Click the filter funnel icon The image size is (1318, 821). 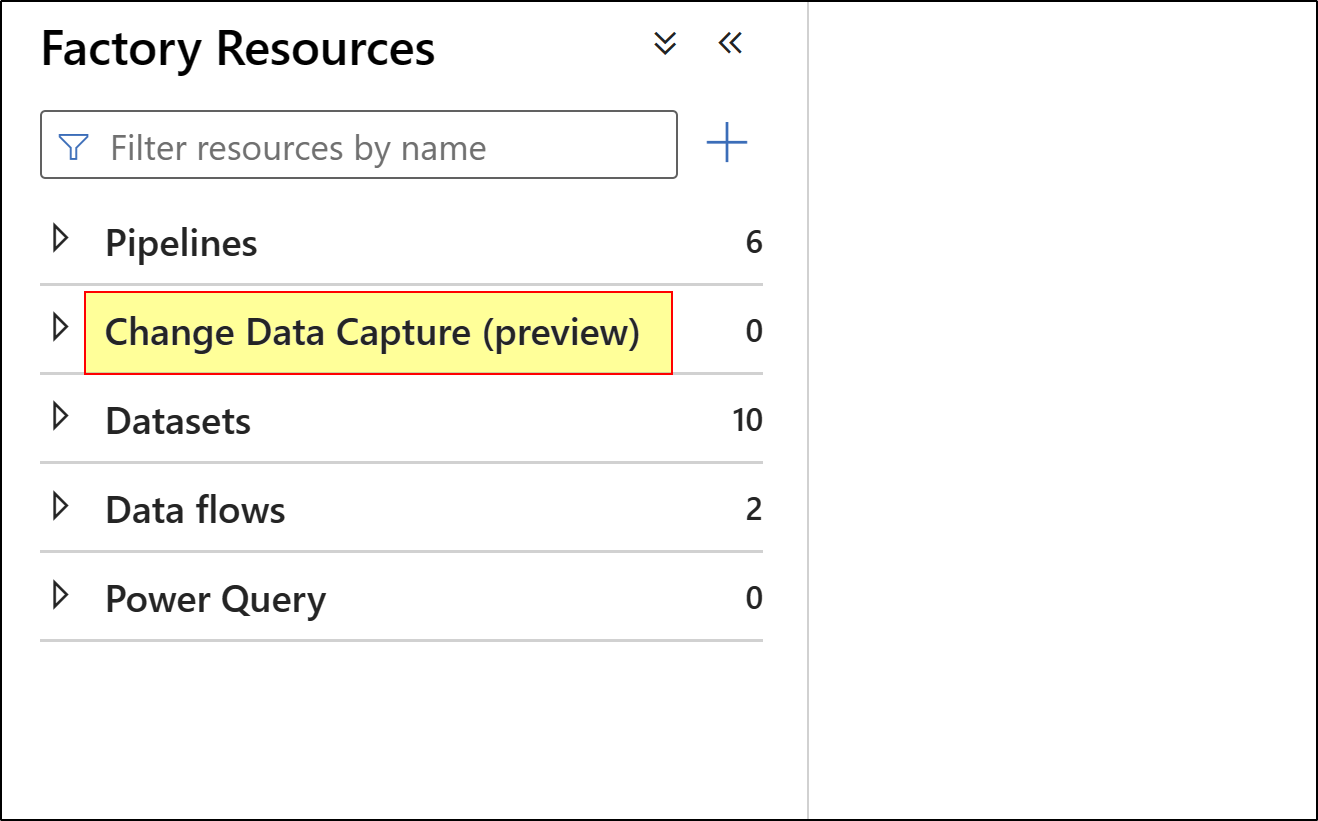(74, 147)
